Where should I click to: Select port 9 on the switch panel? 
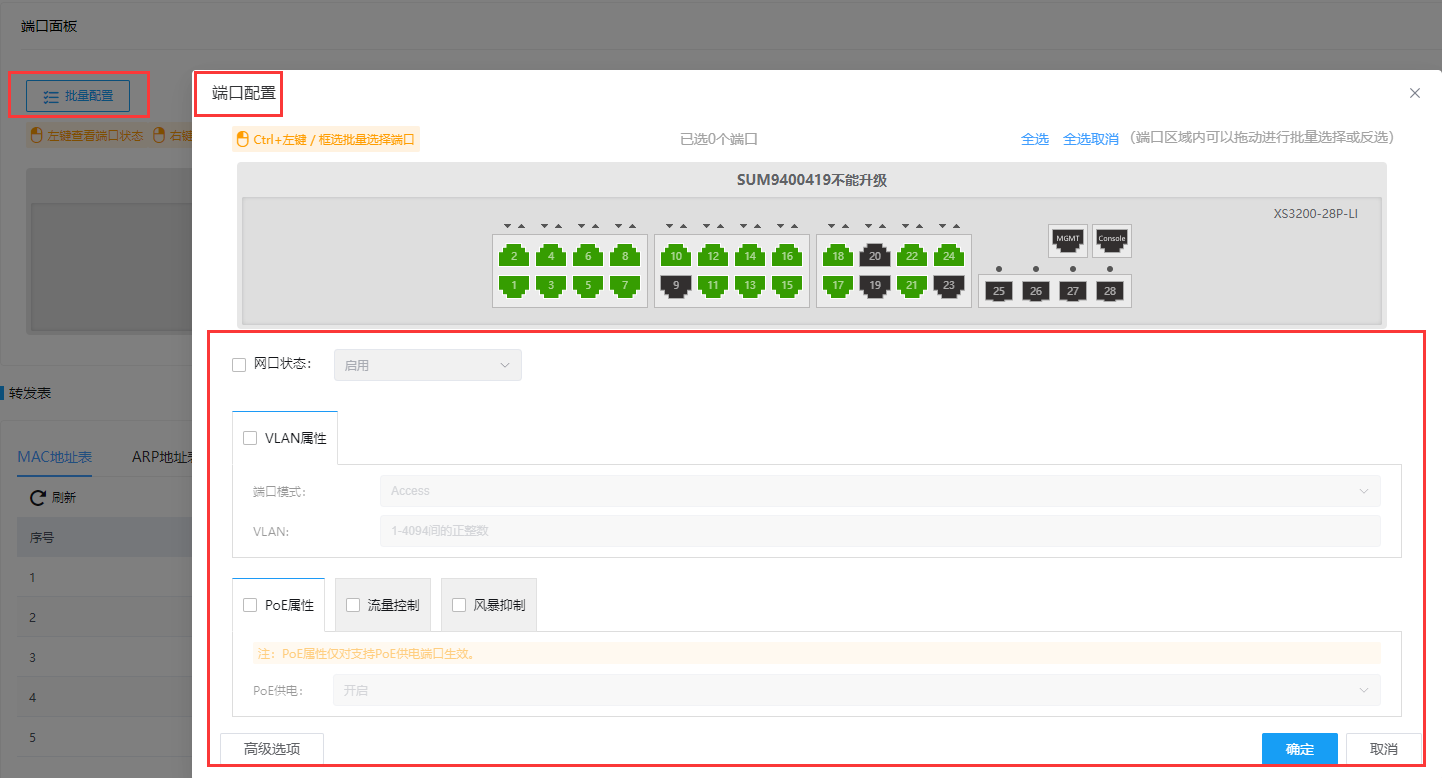click(x=676, y=285)
